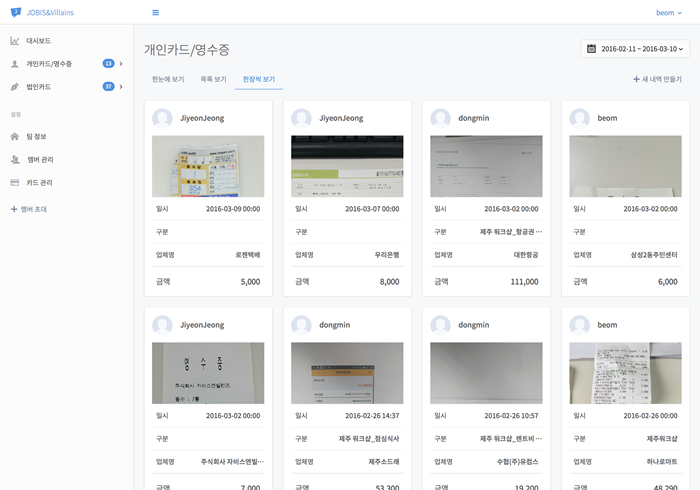Image resolution: width=700 pixels, height=490 pixels.
Task: Click the amount 5,000
Action: point(250,282)
